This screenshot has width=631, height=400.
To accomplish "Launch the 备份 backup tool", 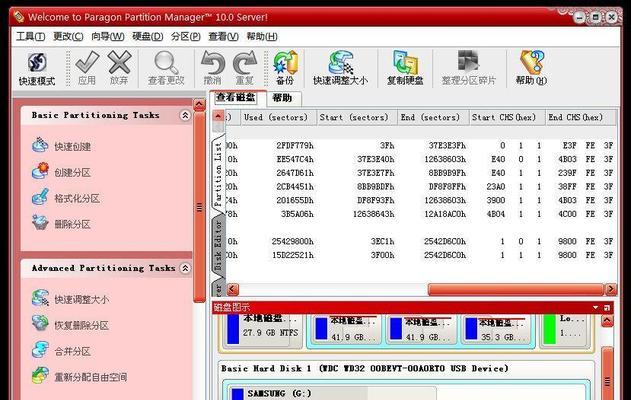I will (285, 68).
